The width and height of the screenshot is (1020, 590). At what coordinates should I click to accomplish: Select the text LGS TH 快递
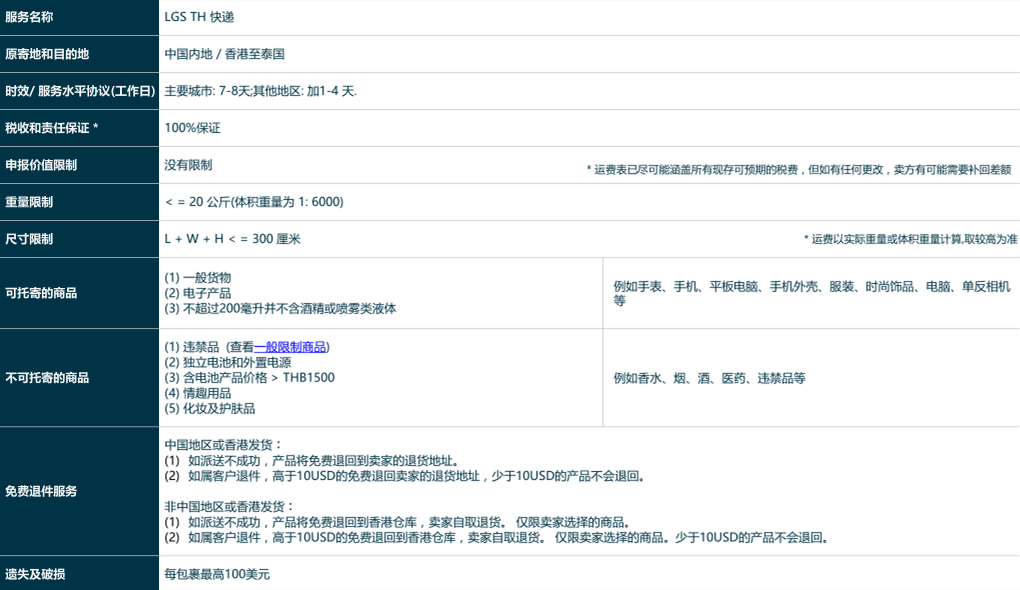point(199,17)
